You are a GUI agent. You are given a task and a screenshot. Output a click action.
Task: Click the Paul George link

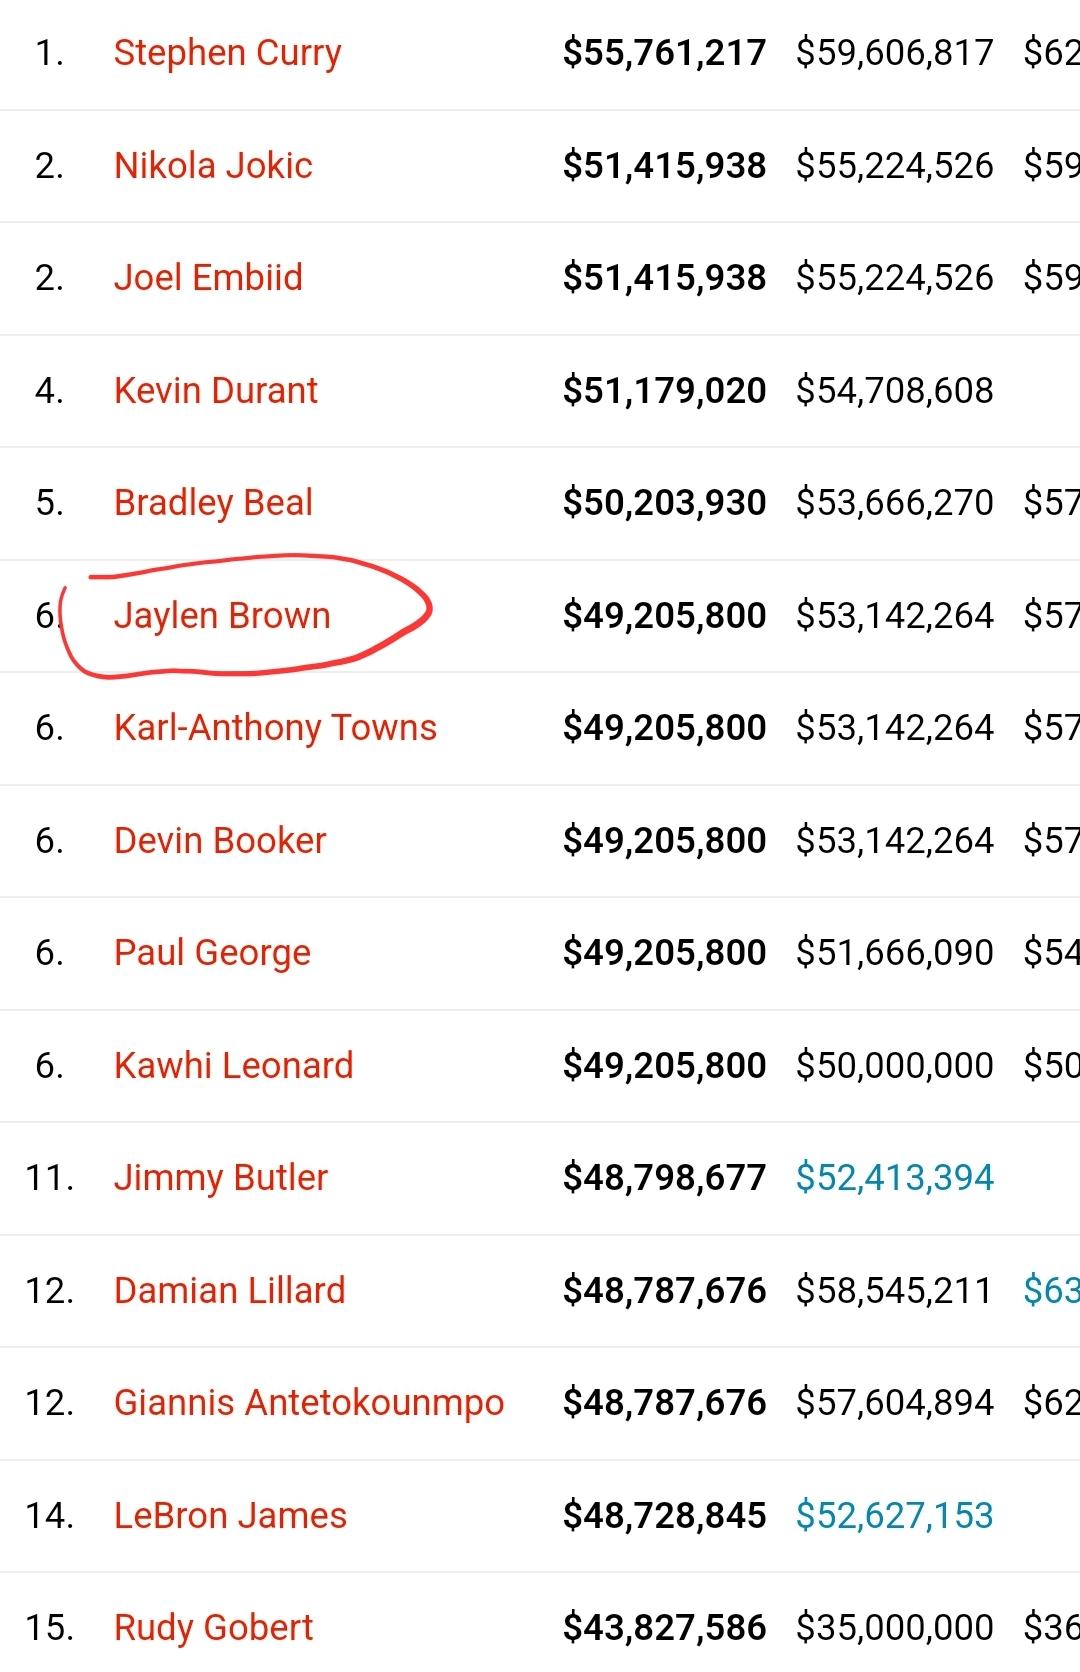coord(212,953)
